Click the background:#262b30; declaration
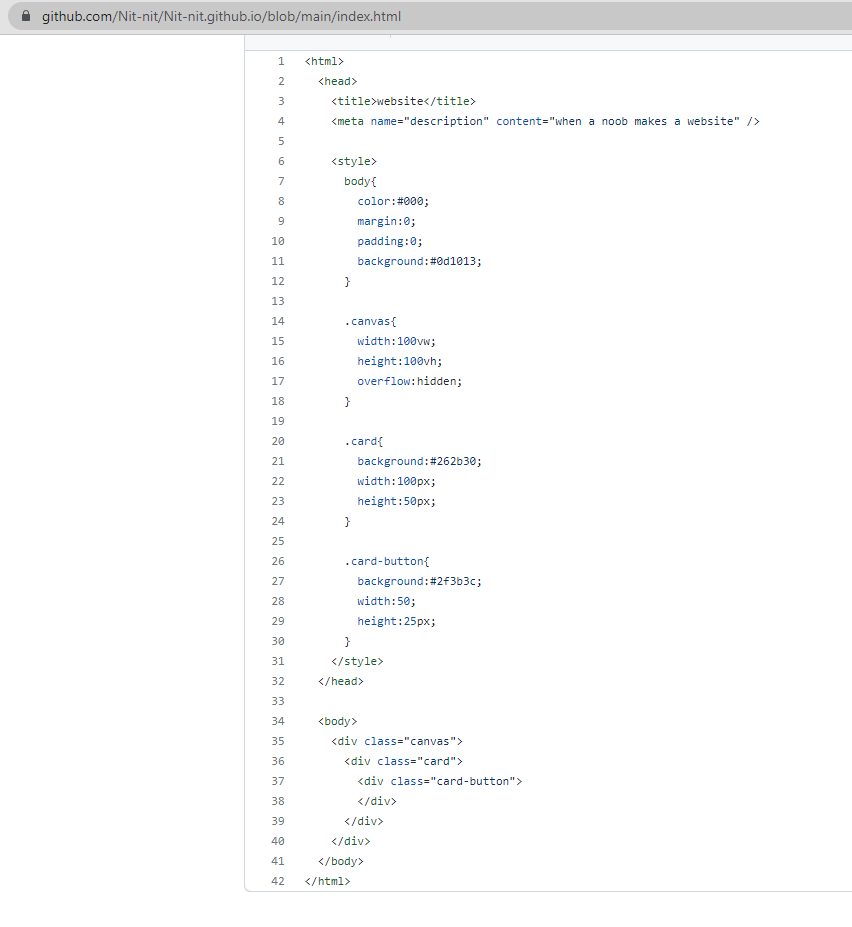The image size is (852, 927). tap(419, 462)
